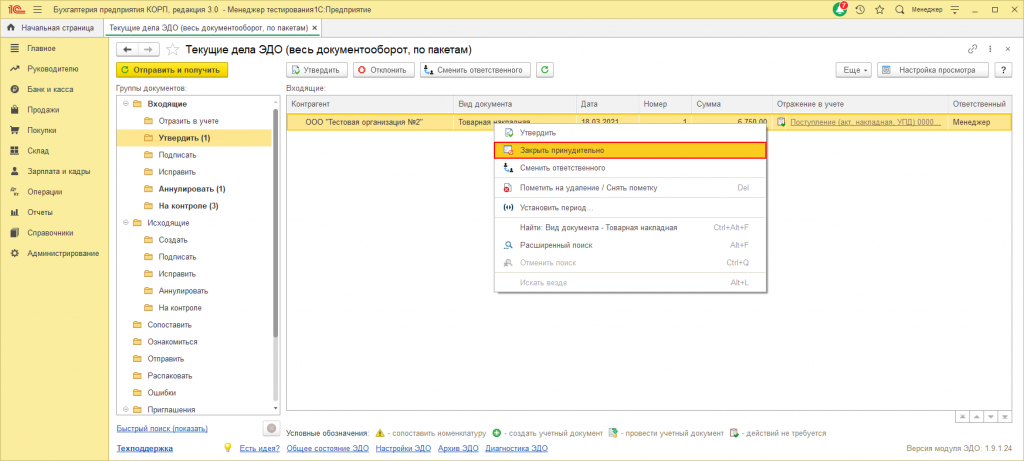Viewport: 1024px width, 461px height.
Task: Collapse the Исходящие folder group
Action: 125,223
